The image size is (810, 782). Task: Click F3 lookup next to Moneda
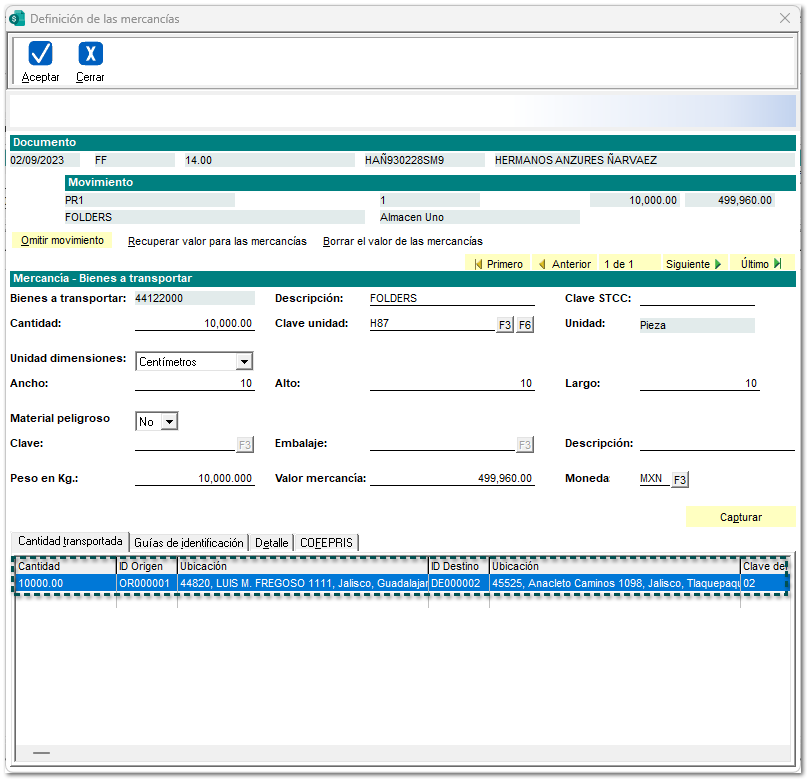coord(680,480)
